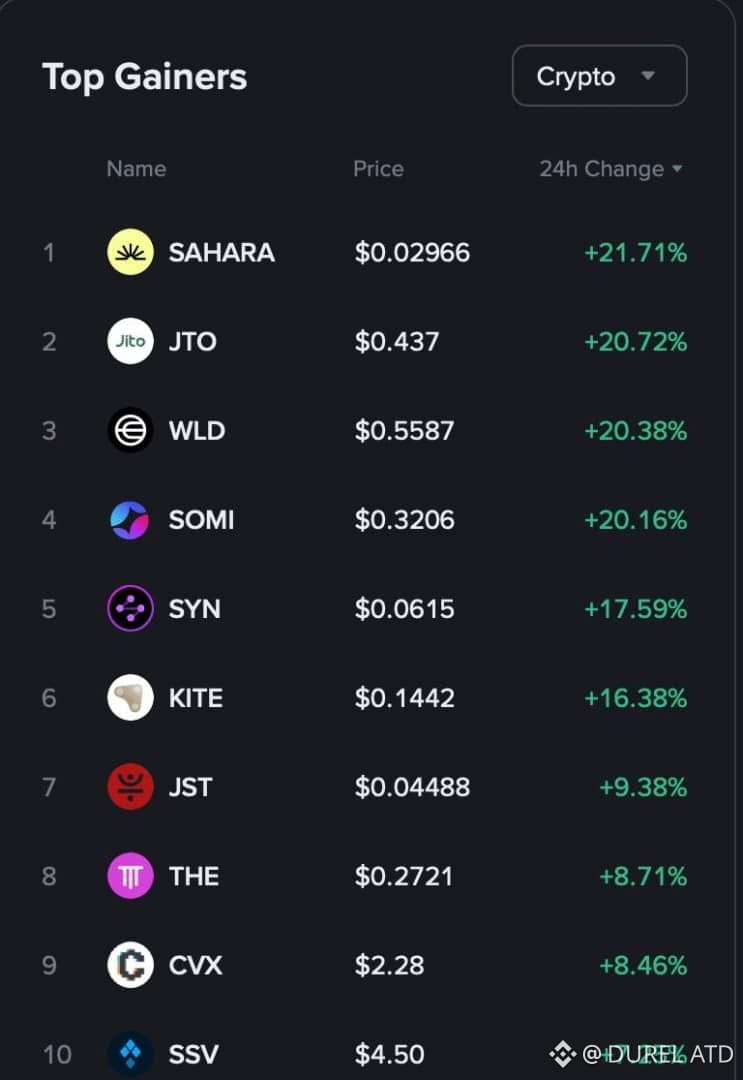This screenshot has width=743, height=1080.
Task: Click the KITE coin logo
Action: tap(130, 697)
